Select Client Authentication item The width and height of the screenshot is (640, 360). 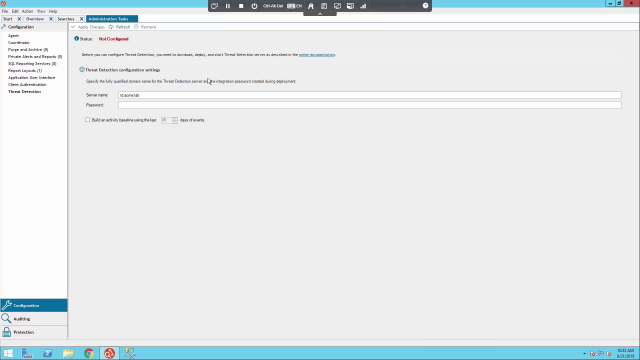pyautogui.click(x=27, y=84)
